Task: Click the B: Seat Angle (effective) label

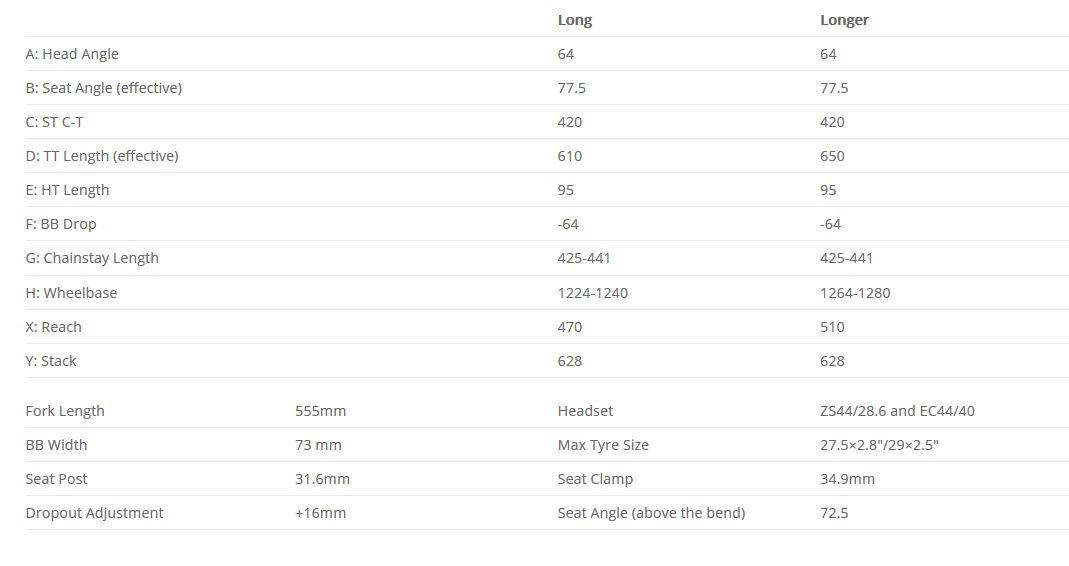Action: (x=104, y=89)
